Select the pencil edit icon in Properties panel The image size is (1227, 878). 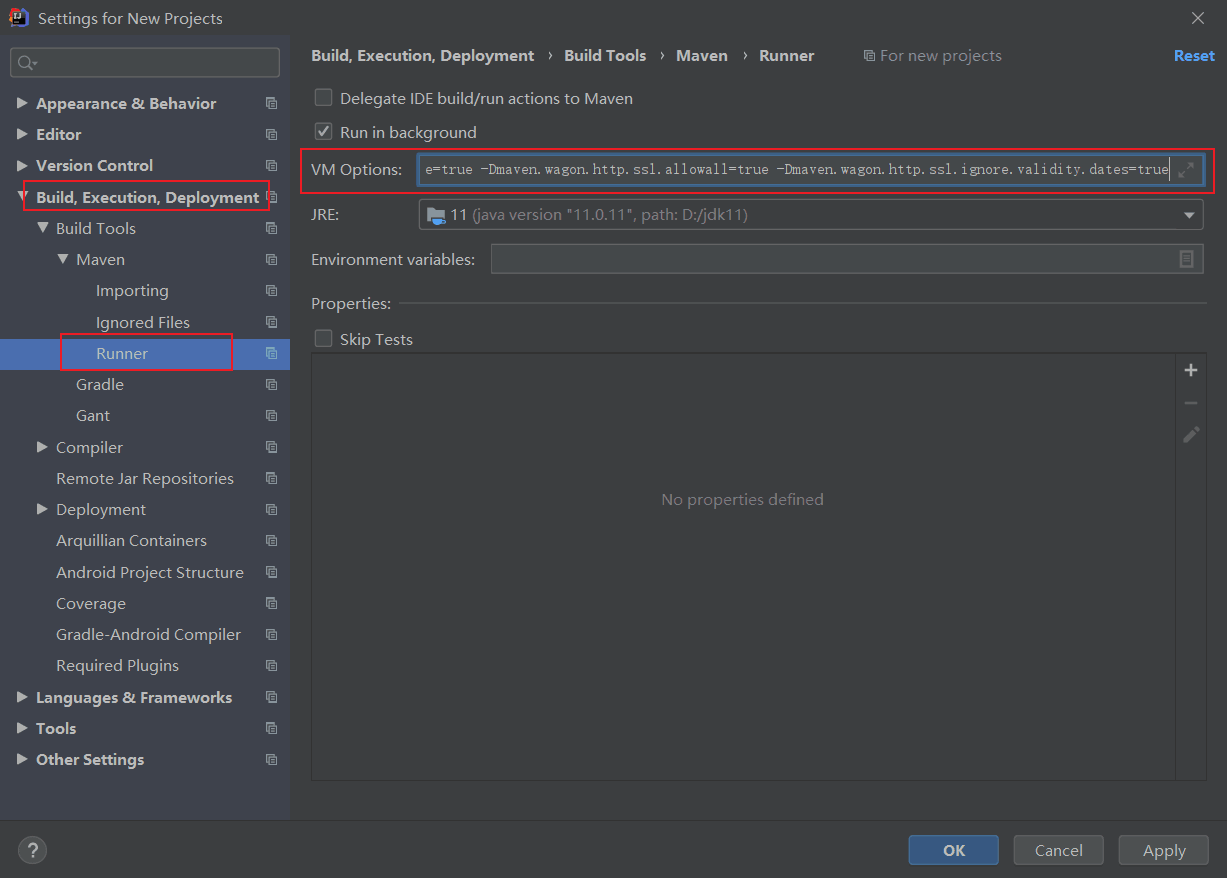point(1191,434)
